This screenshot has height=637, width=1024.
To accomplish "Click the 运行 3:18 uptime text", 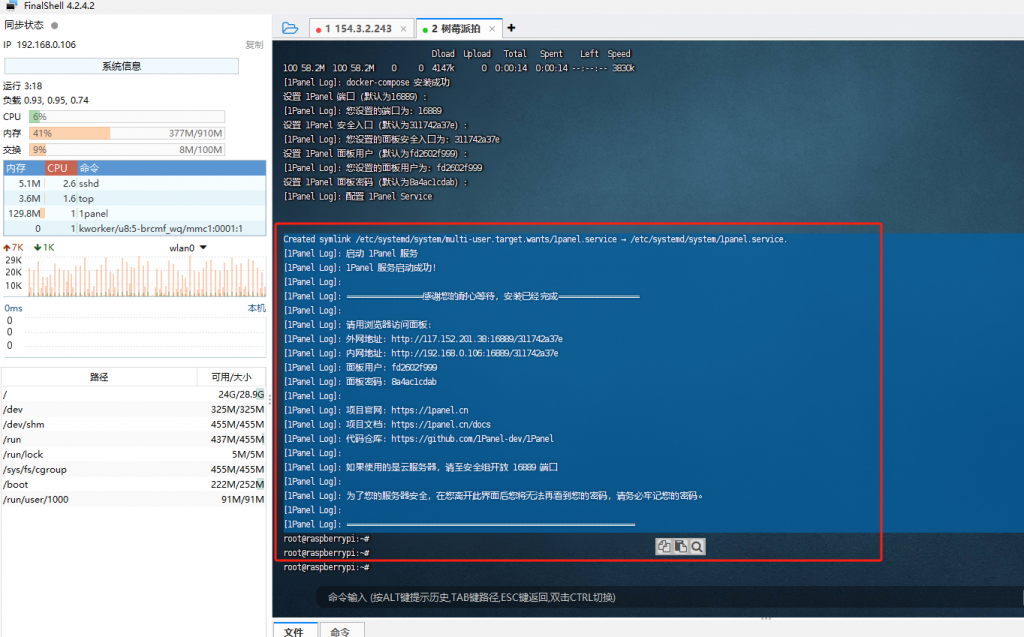I will 23,86.
